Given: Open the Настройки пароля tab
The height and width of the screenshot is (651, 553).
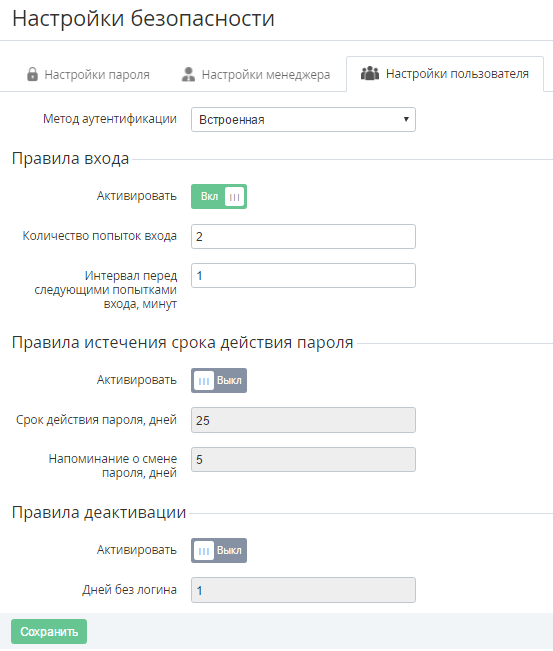Looking at the screenshot, I should [x=88, y=74].
